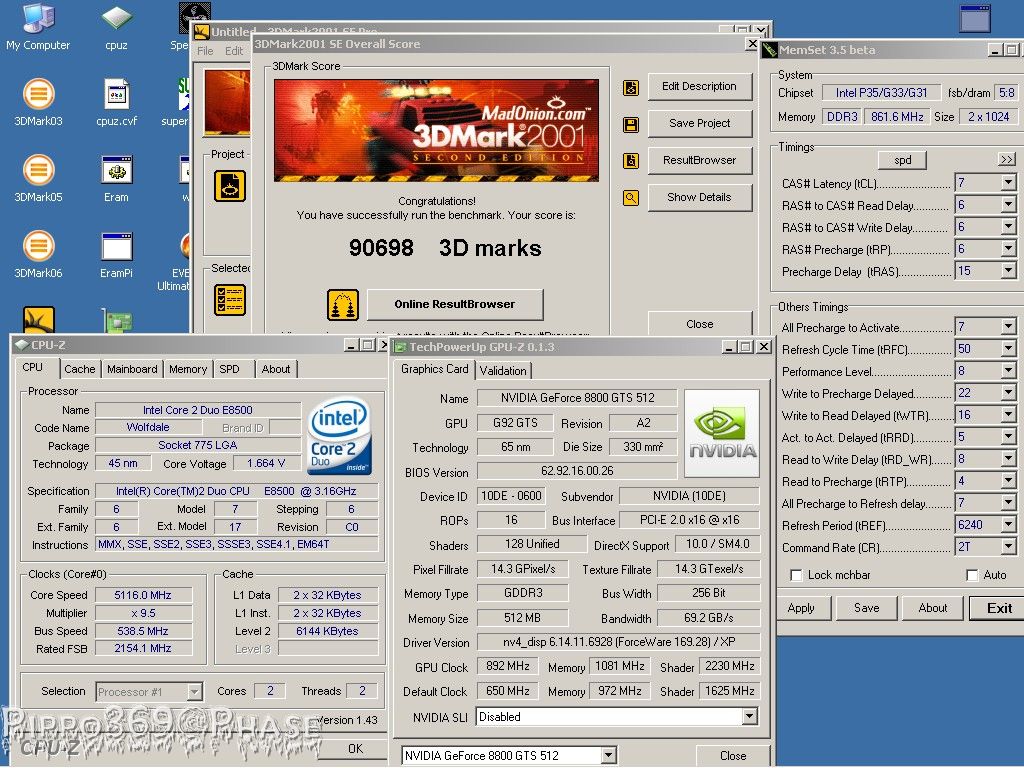Click the magnifier icon beside Show Details

tap(631, 197)
